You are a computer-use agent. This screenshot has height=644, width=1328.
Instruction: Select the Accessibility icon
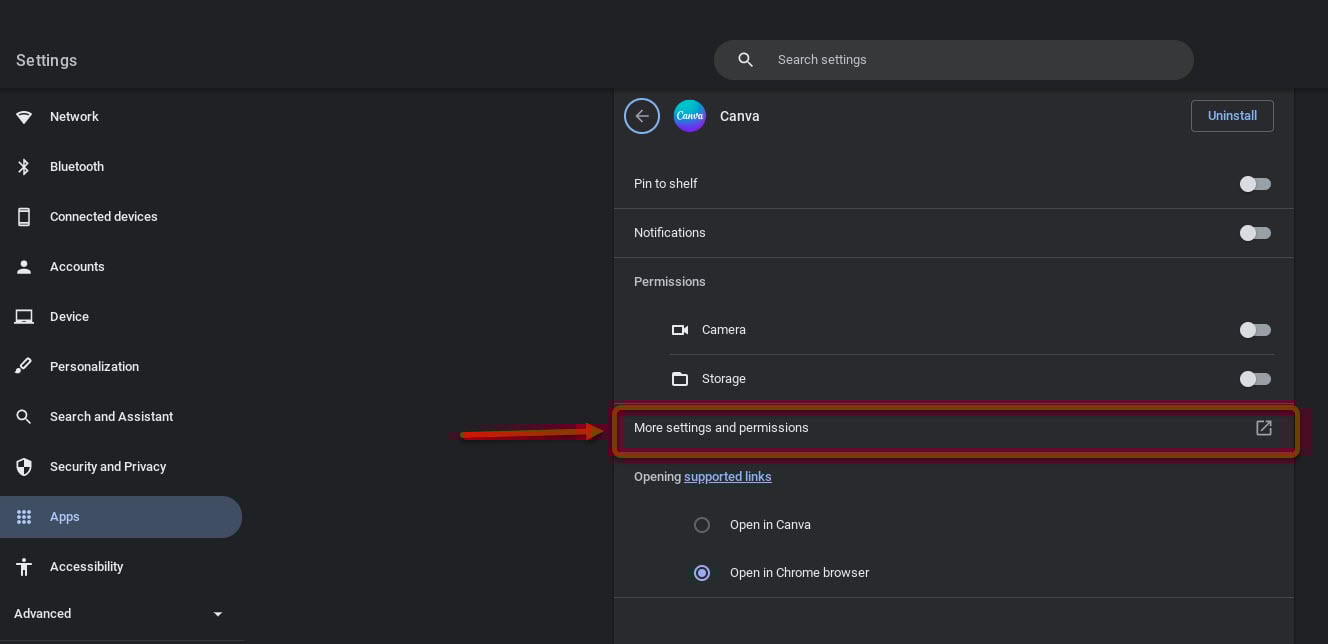[24, 566]
